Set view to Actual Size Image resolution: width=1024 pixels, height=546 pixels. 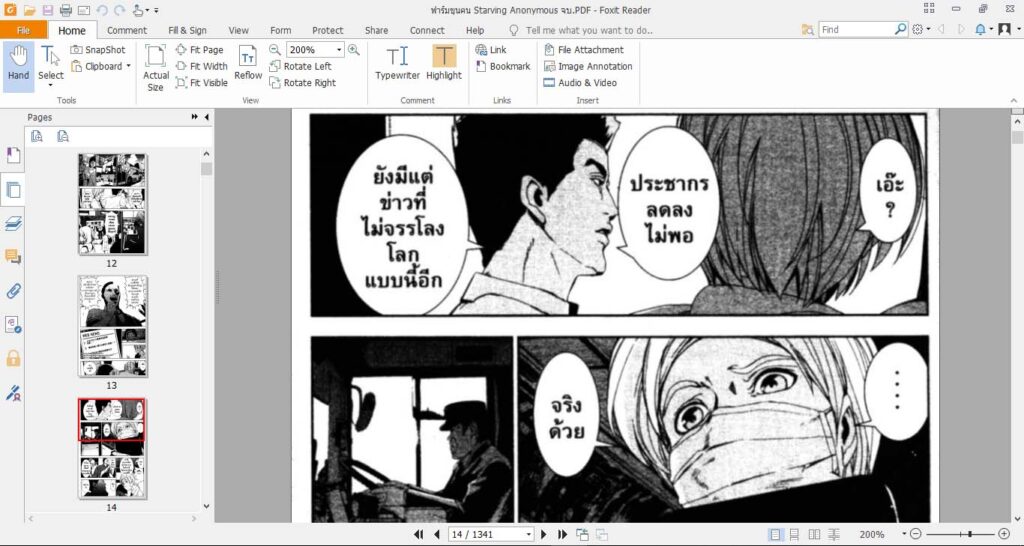pos(155,67)
